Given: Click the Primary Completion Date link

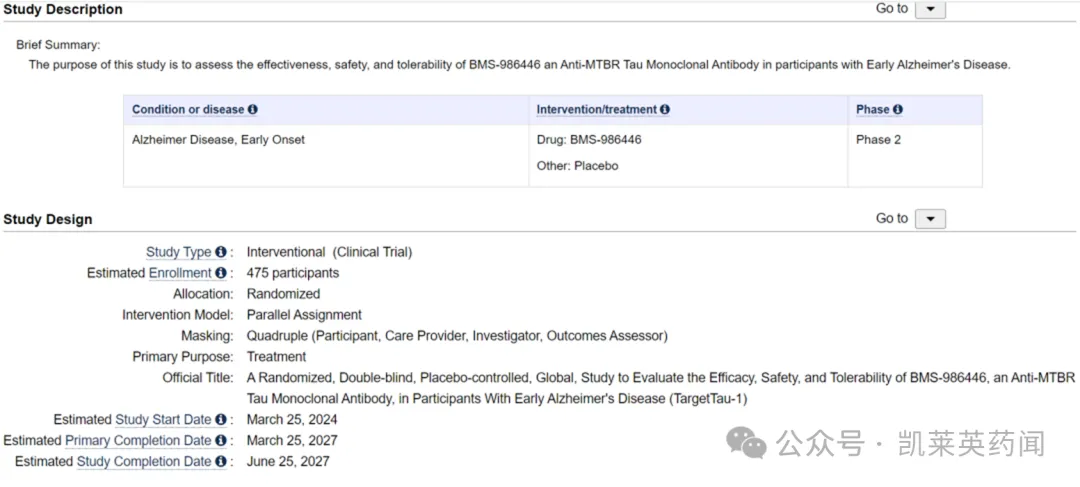Looking at the screenshot, I should click(138, 441).
